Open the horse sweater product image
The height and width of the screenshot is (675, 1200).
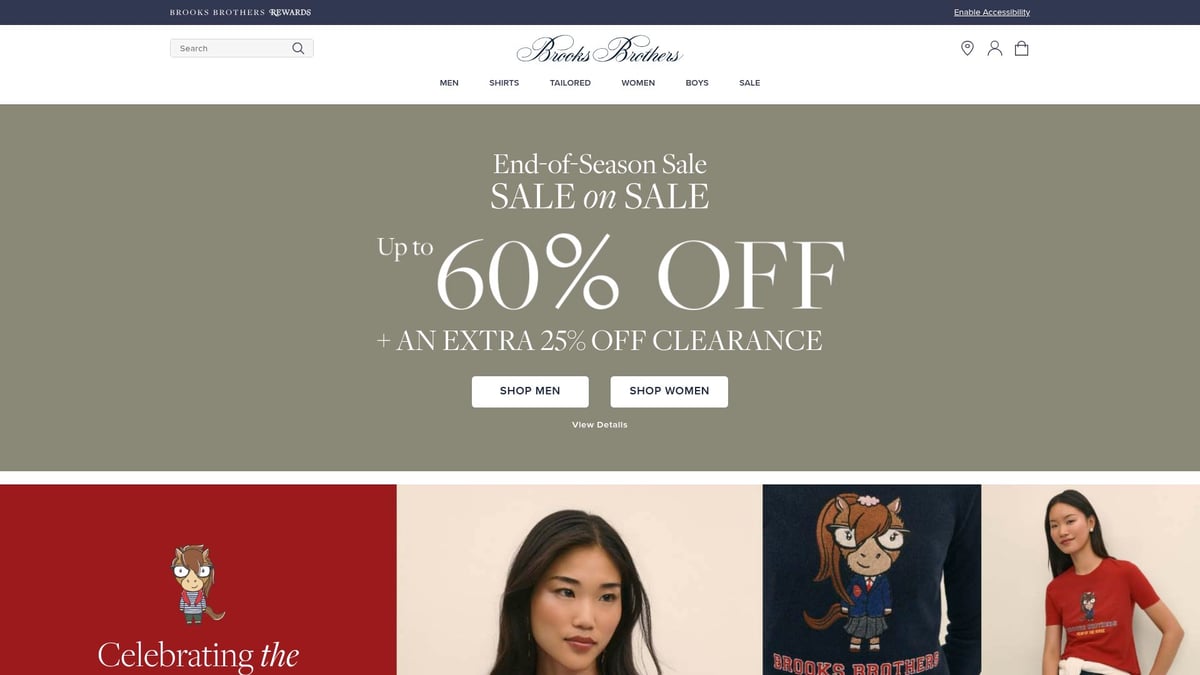tap(872, 580)
